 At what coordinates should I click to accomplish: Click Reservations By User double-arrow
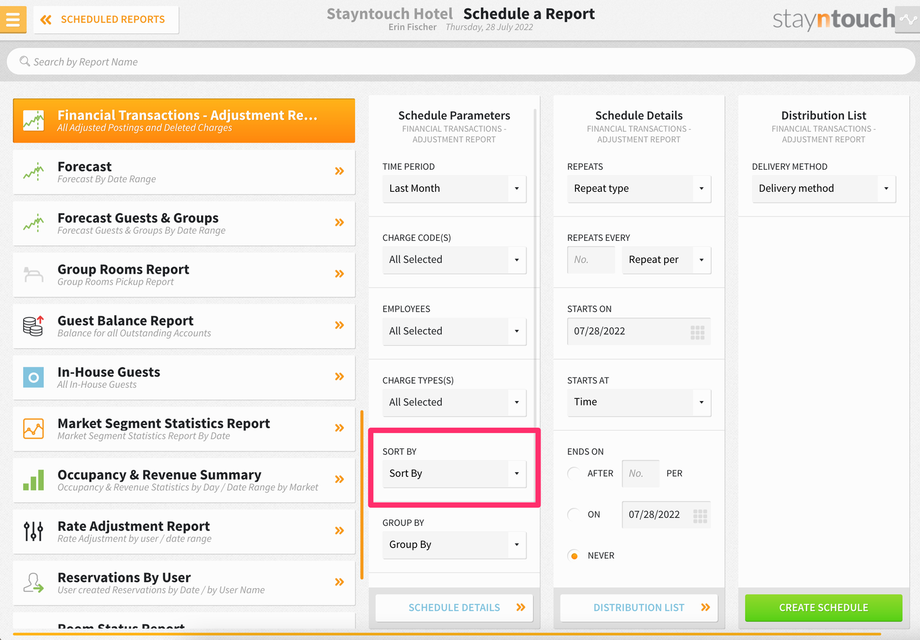point(339,582)
